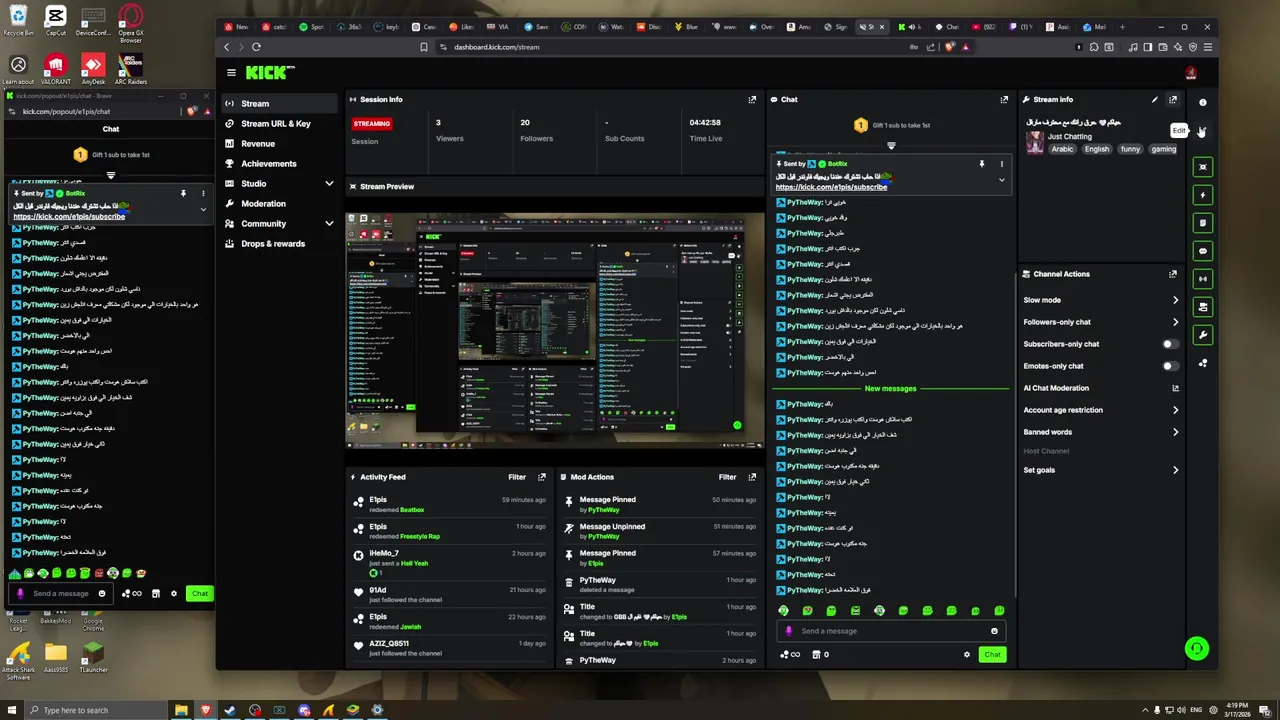1280x720 pixels.
Task: Open emoji picker in dashboard message box
Action: point(994,631)
